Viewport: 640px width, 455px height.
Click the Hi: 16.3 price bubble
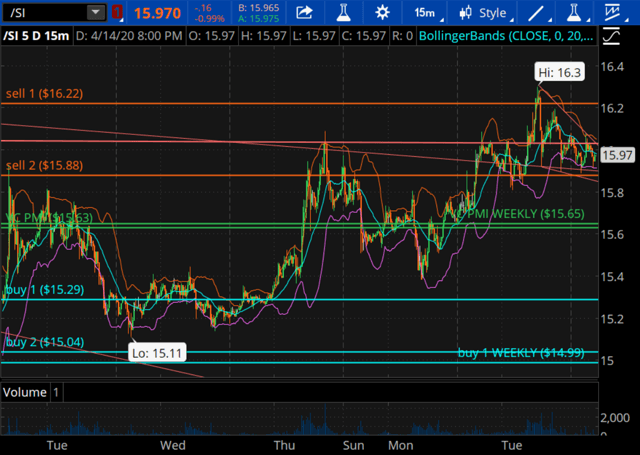pyautogui.click(x=560, y=72)
